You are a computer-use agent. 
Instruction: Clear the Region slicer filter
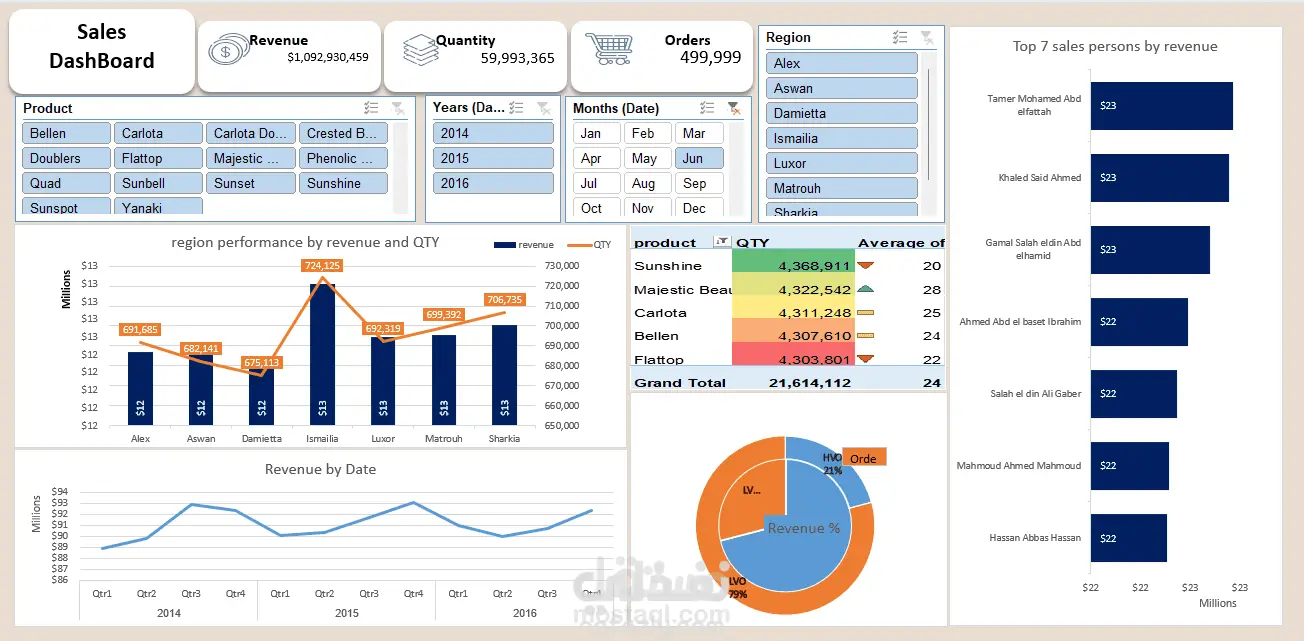[x=927, y=38]
